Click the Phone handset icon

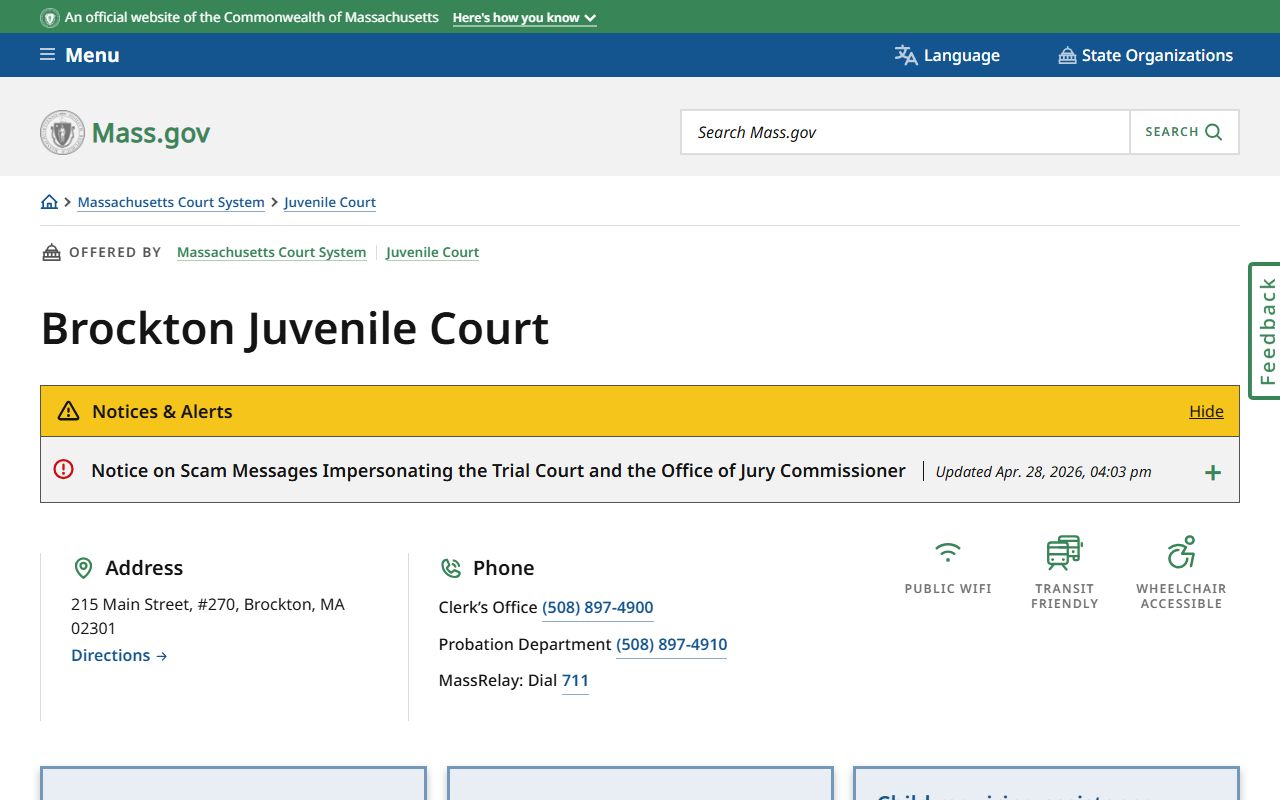[451, 568]
